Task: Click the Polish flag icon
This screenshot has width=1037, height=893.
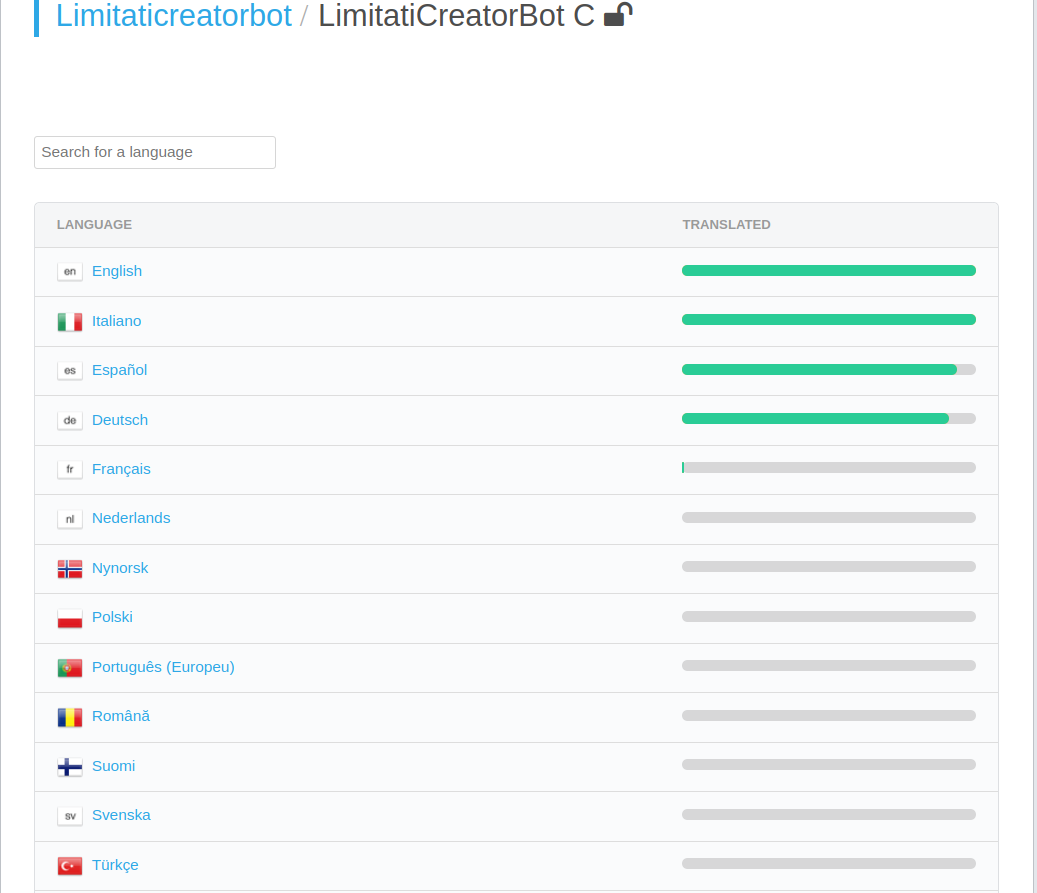Action: tap(70, 618)
